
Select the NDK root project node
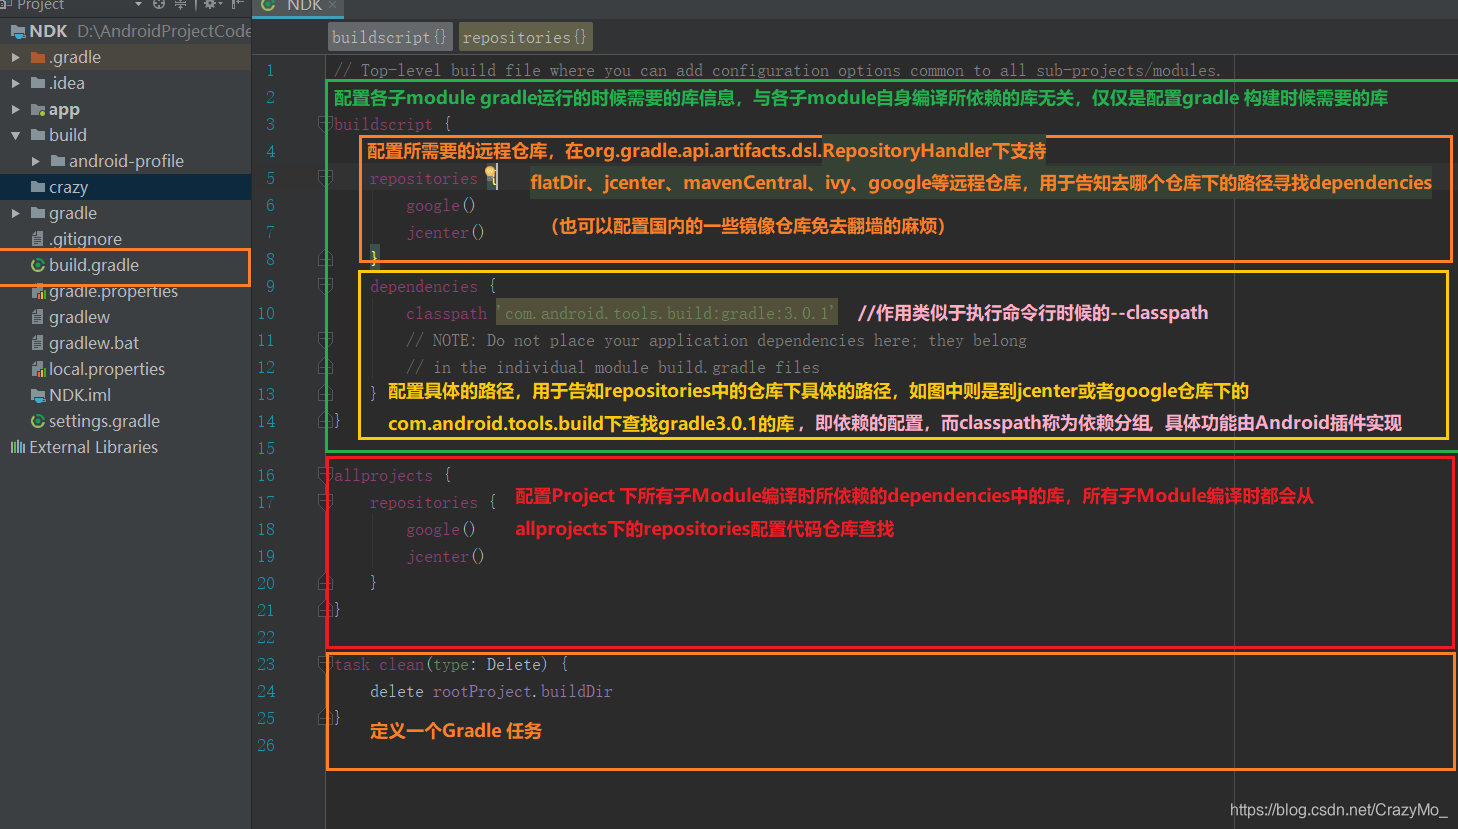[125, 31]
